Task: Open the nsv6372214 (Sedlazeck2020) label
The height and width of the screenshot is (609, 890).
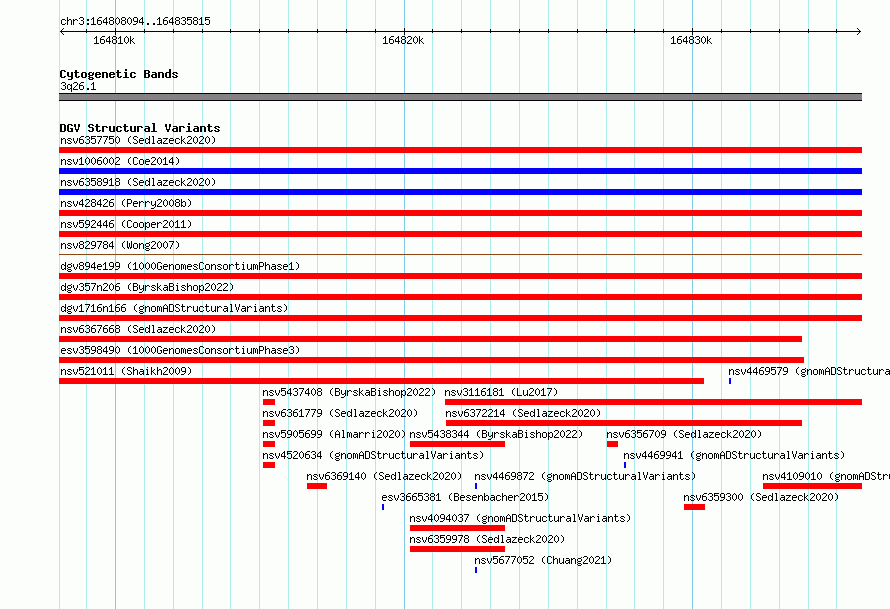Action: pos(523,413)
